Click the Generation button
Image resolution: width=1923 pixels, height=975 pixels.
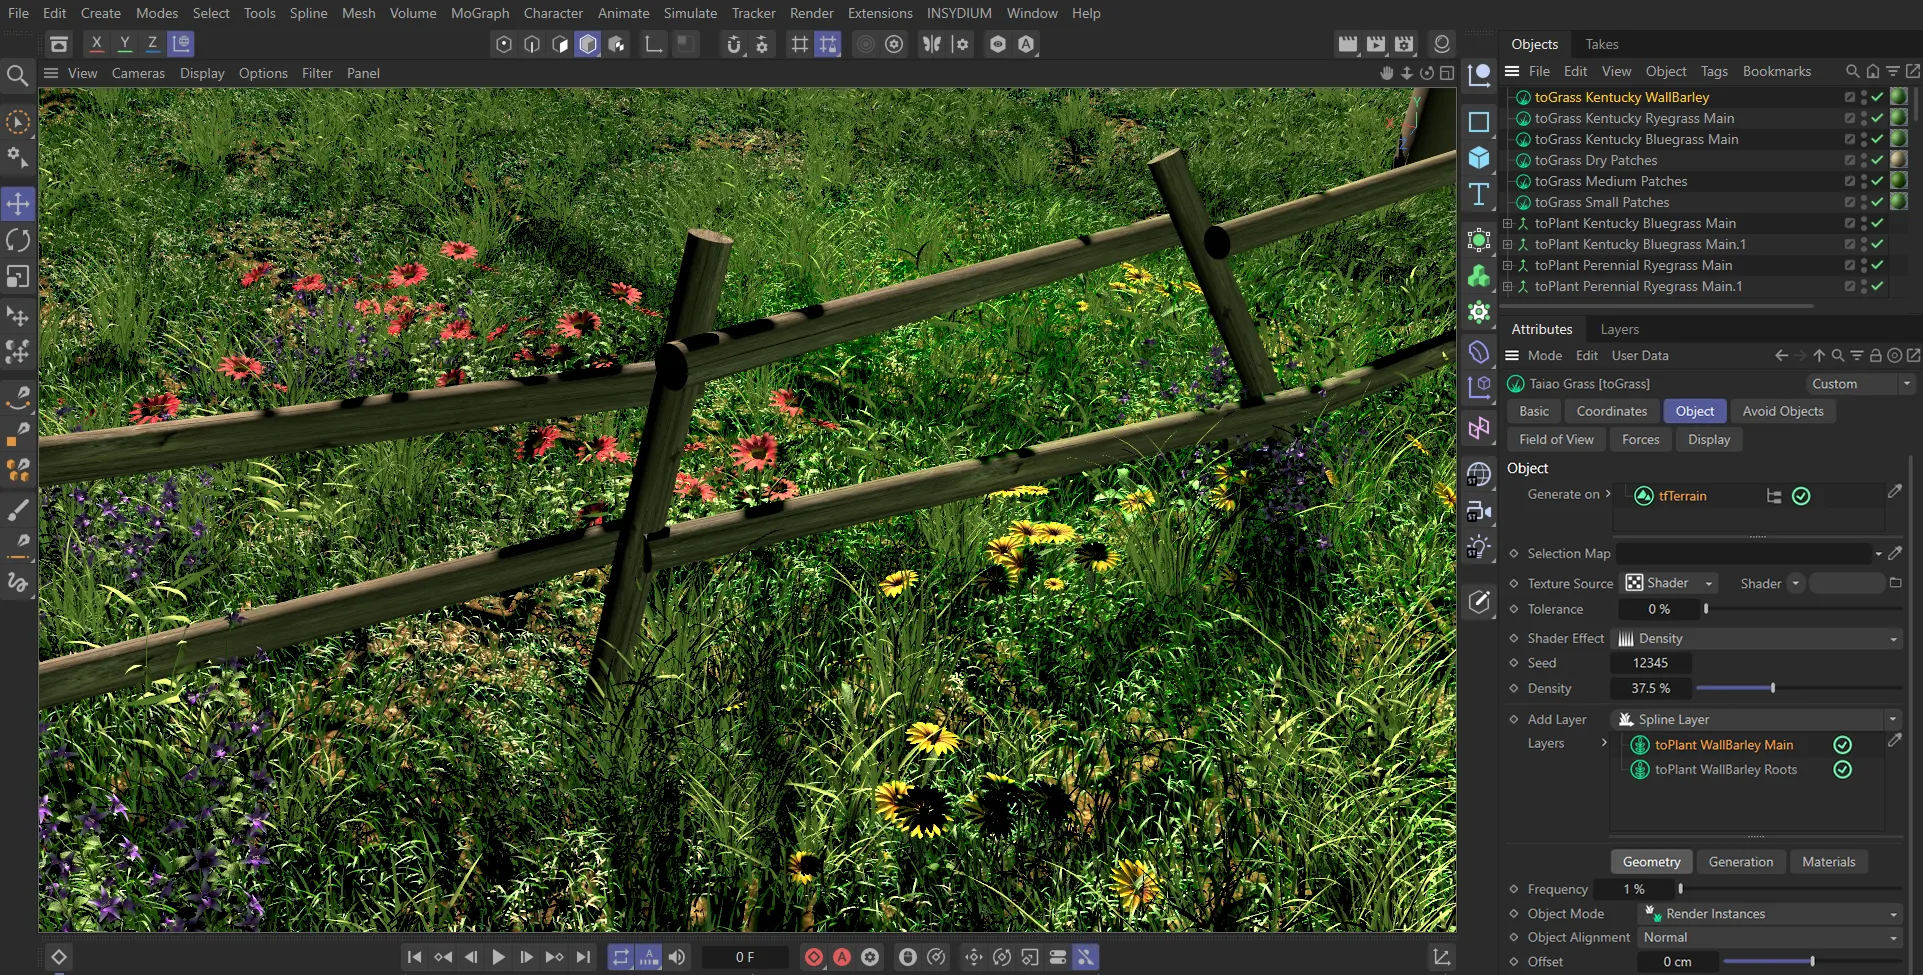[1740, 862]
